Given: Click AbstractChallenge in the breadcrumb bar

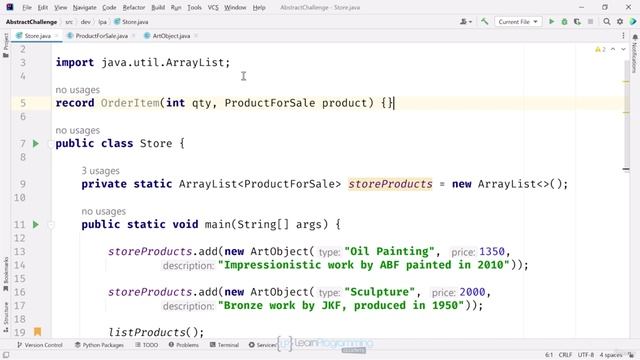Looking at the screenshot, I should tap(31, 22).
